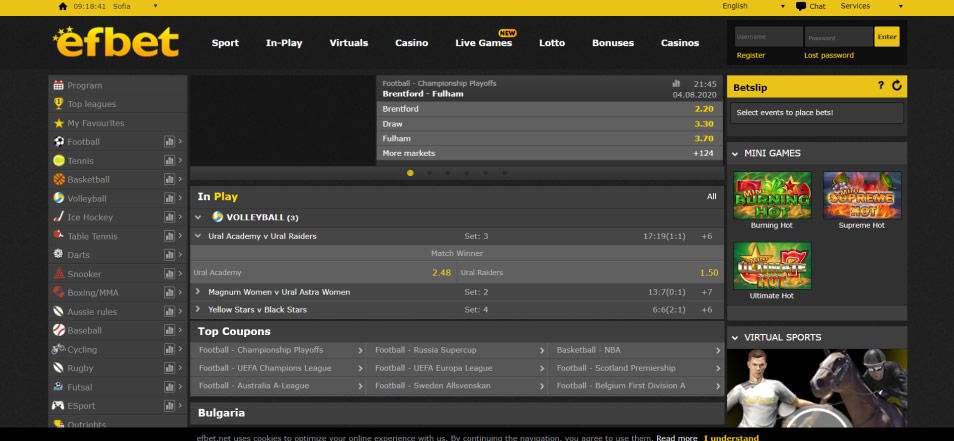Go to In-Play menu

pos(284,43)
